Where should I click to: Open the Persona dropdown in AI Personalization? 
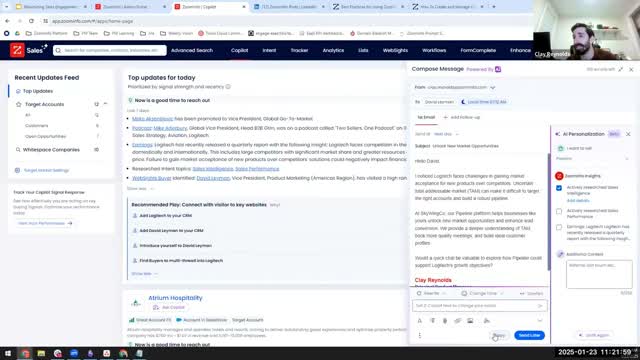click(x=592, y=158)
